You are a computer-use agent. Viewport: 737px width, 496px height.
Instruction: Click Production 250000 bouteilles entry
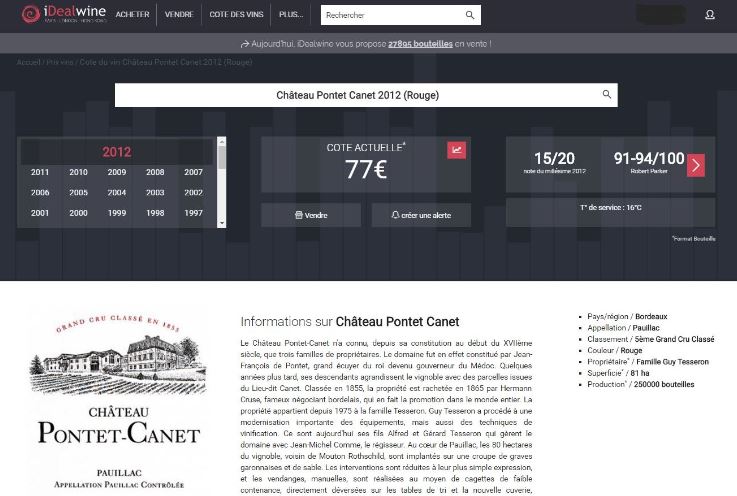pos(641,384)
